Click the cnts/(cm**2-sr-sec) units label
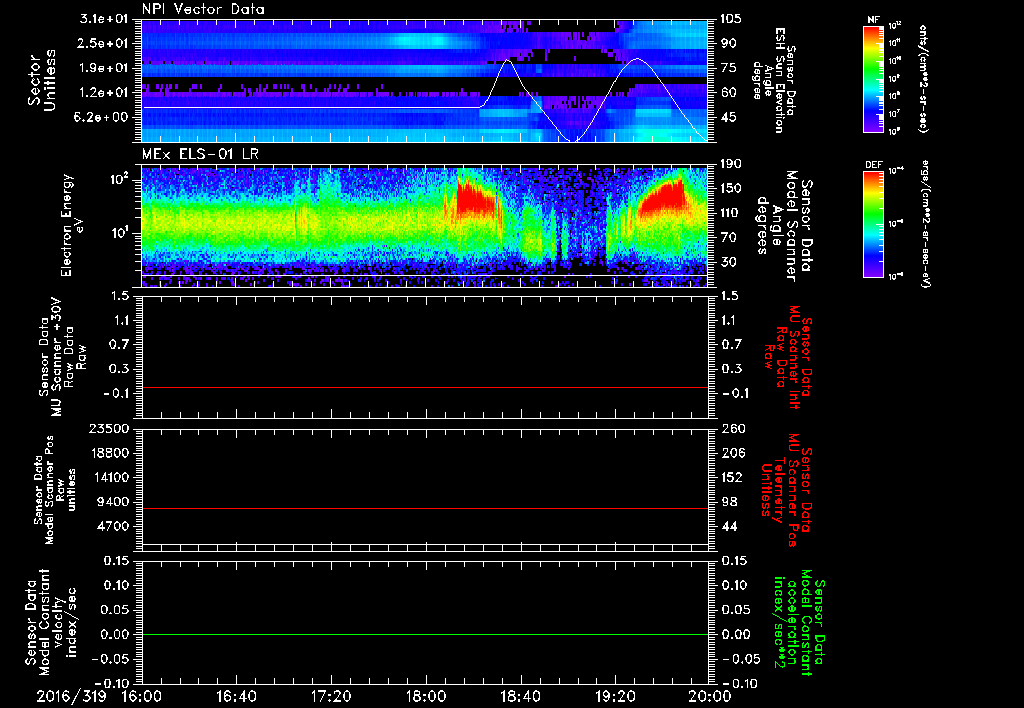The height and width of the screenshot is (708, 1024). (x=923, y=78)
